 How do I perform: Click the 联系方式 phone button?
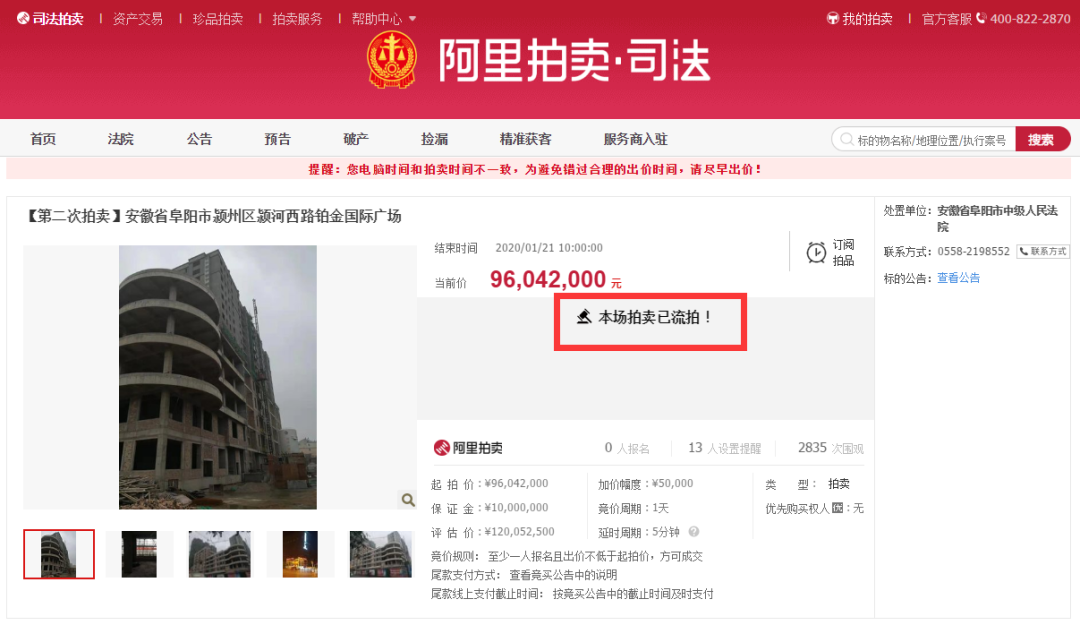(x=1043, y=252)
